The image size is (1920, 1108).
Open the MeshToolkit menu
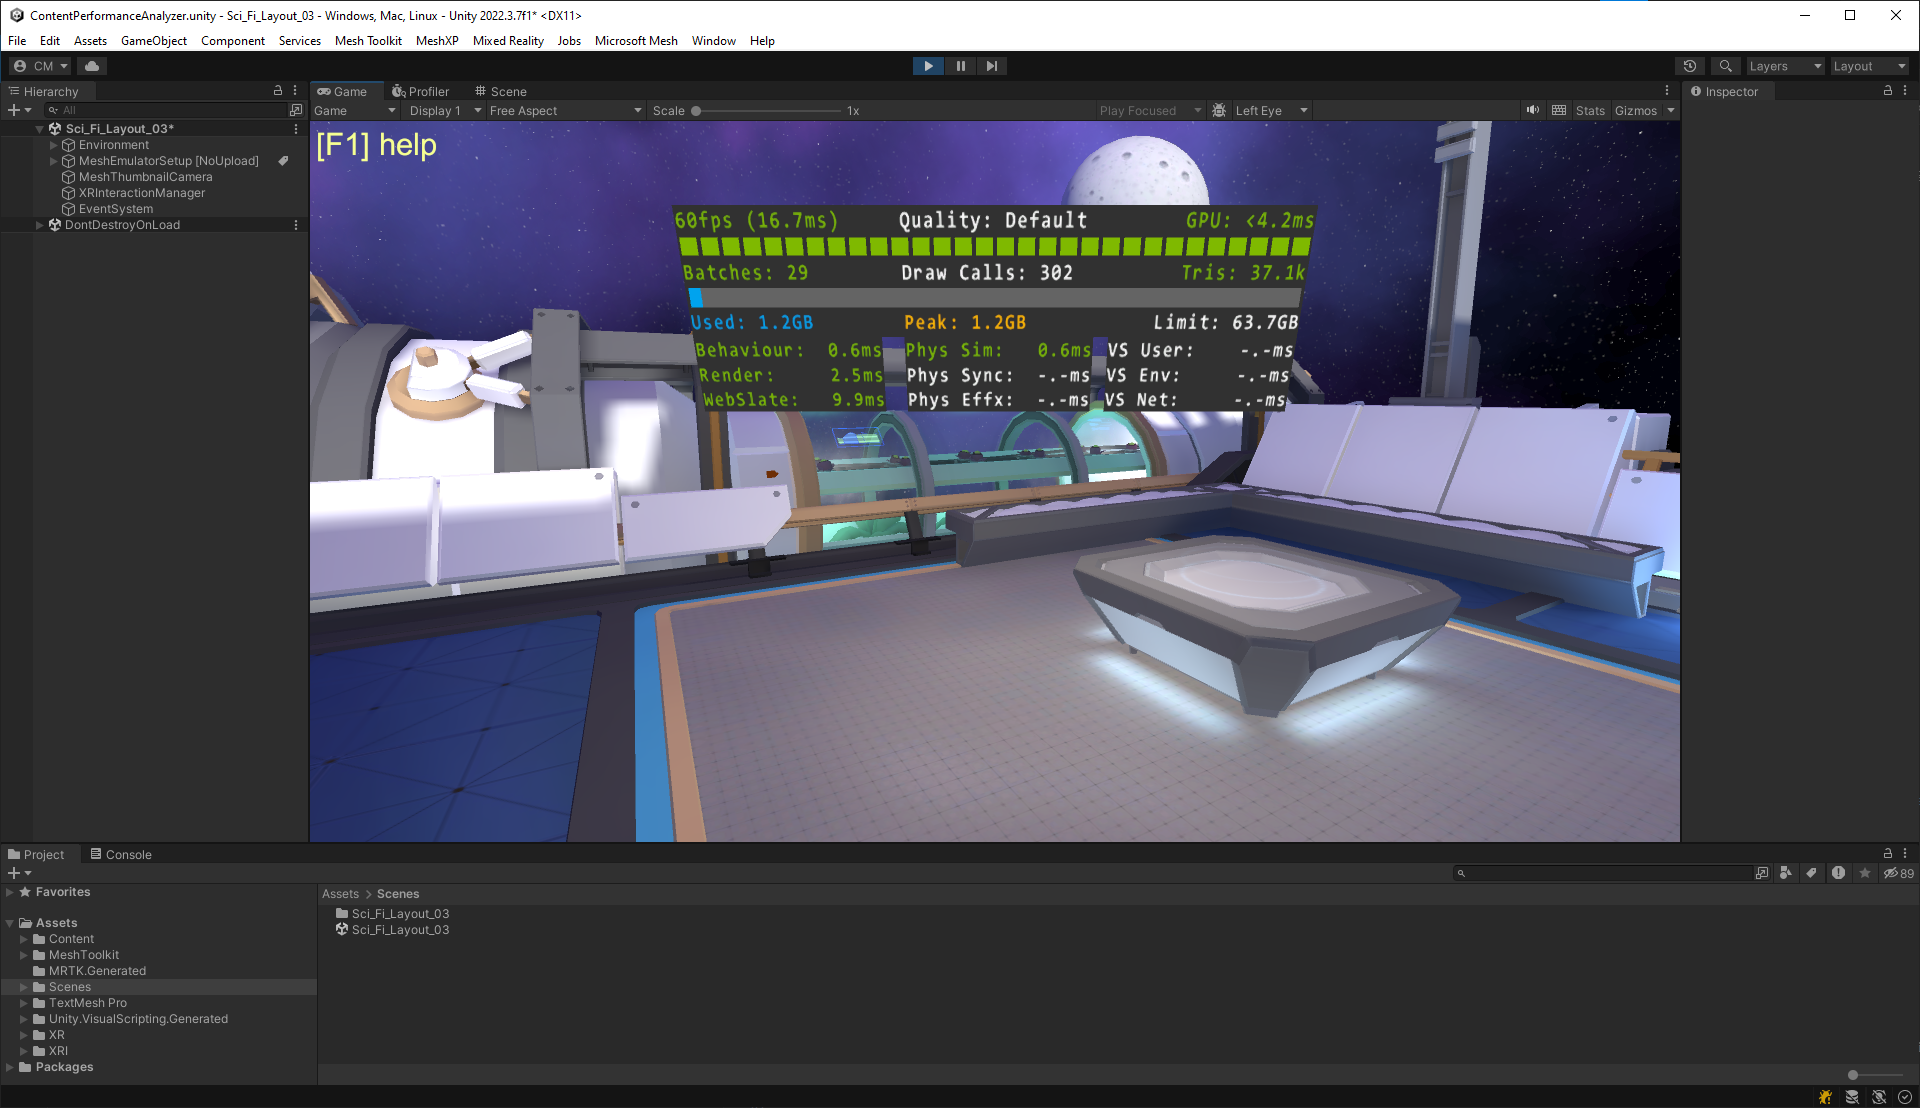pyautogui.click(x=368, y=40)
